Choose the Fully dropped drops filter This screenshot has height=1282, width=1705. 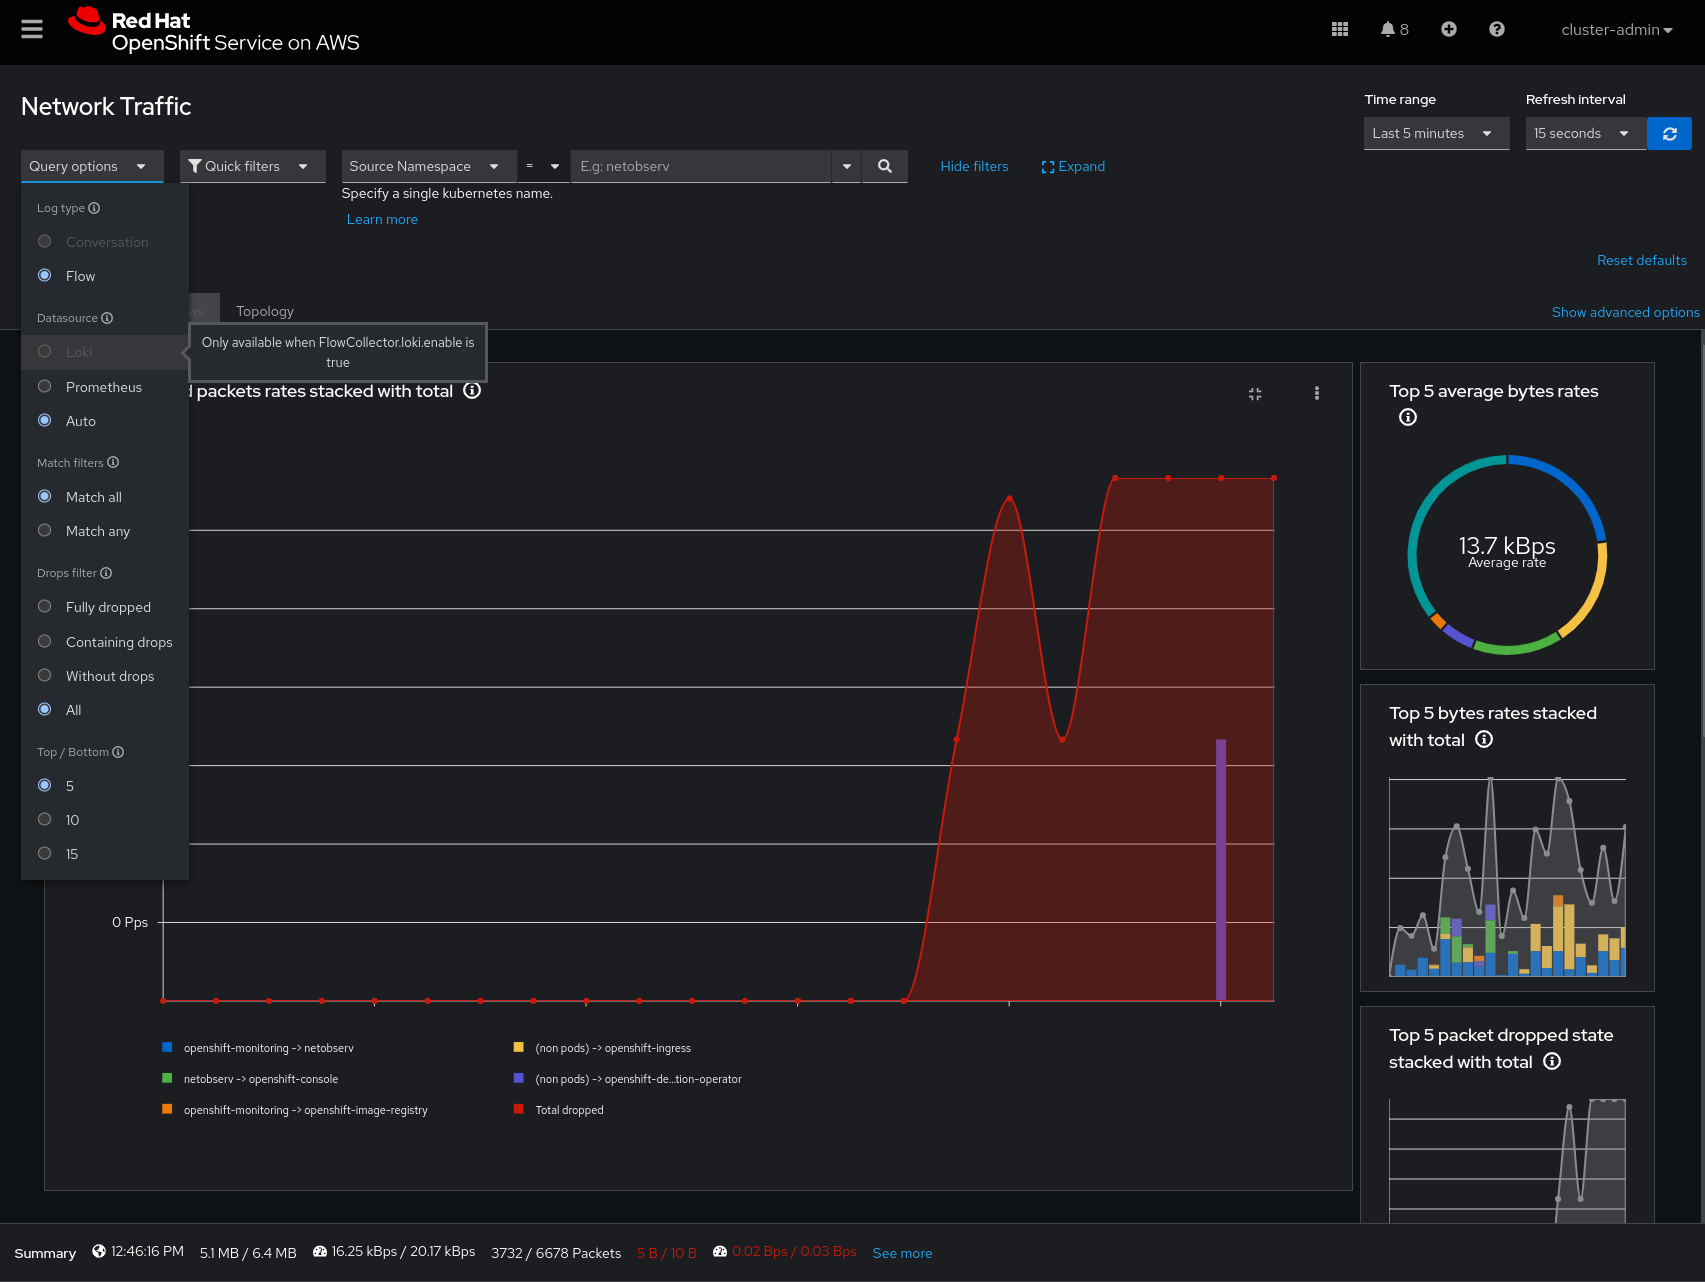pyautogui.click(x=45, y=607)
